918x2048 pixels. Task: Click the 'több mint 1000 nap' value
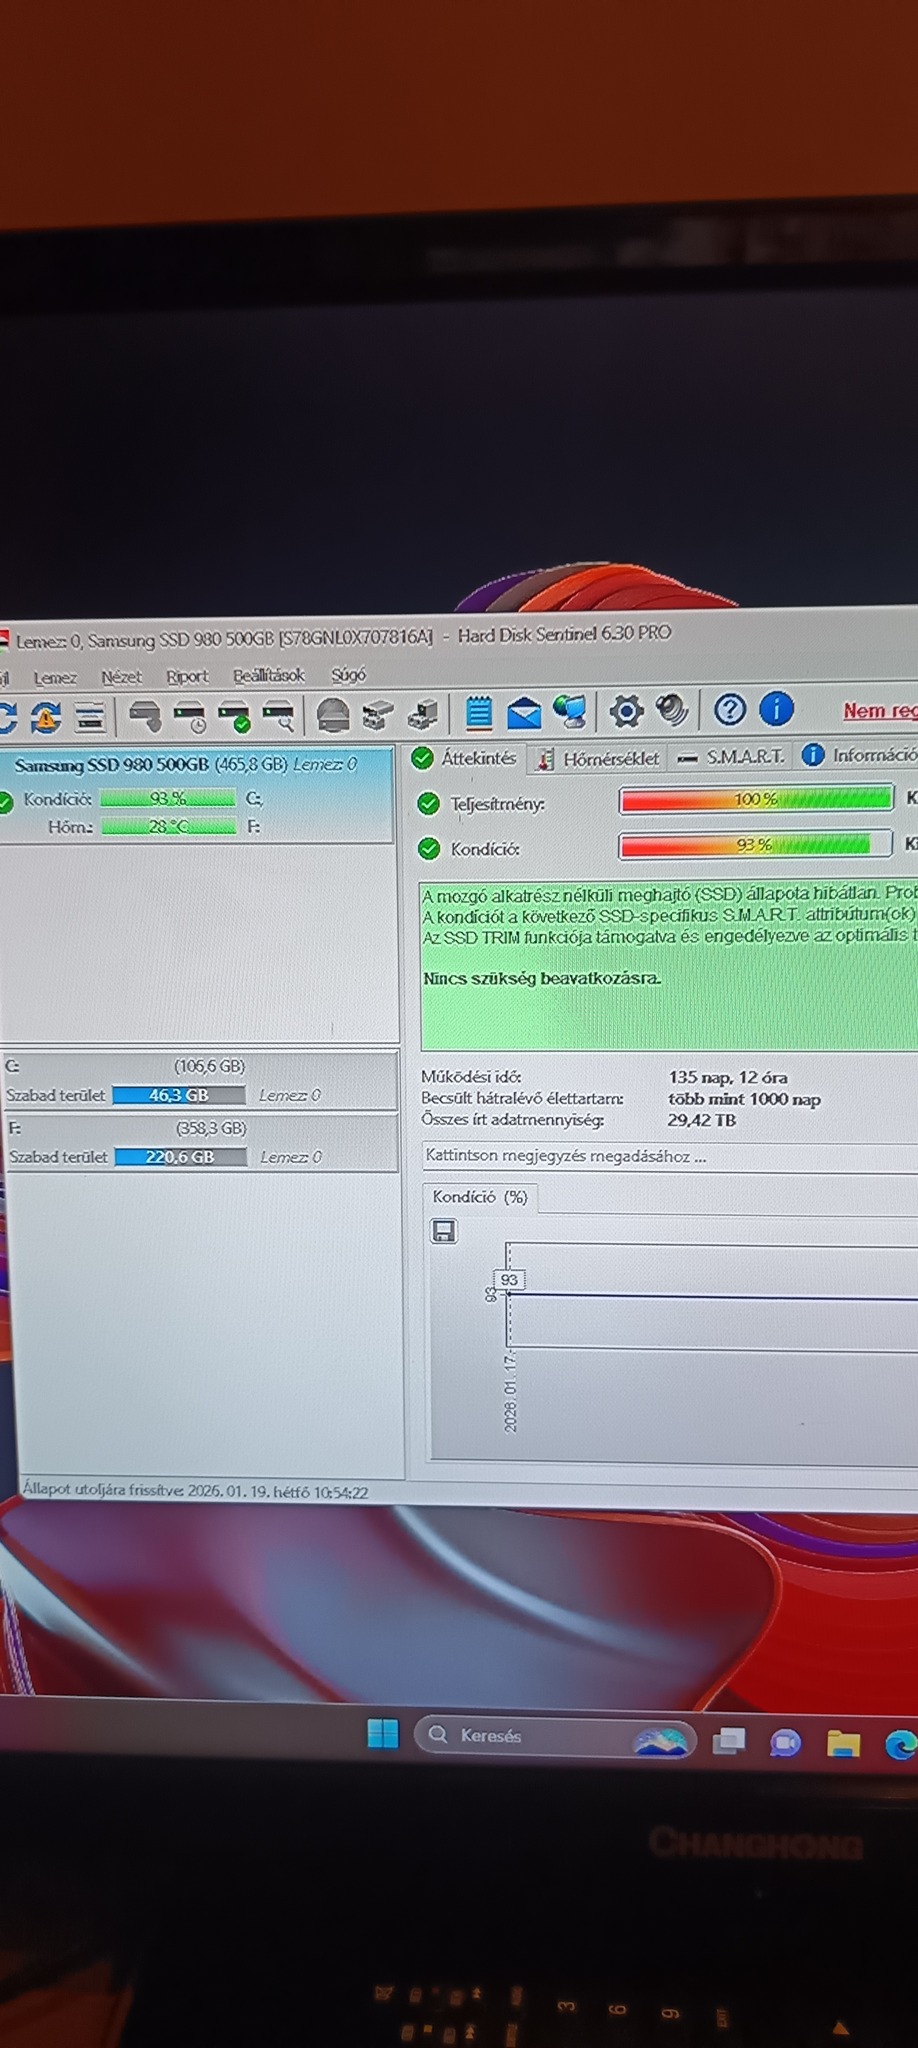[x=744, y=1099]
